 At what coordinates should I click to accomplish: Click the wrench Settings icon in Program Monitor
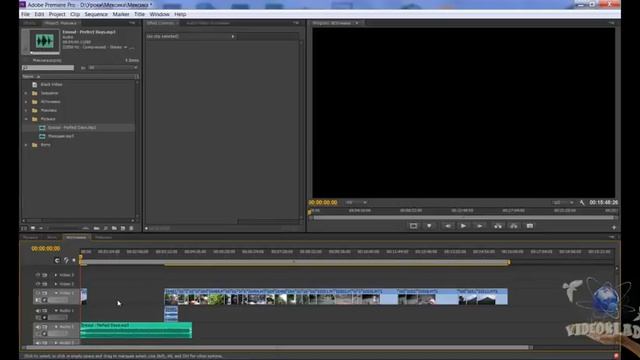click(x=582, y=202)
